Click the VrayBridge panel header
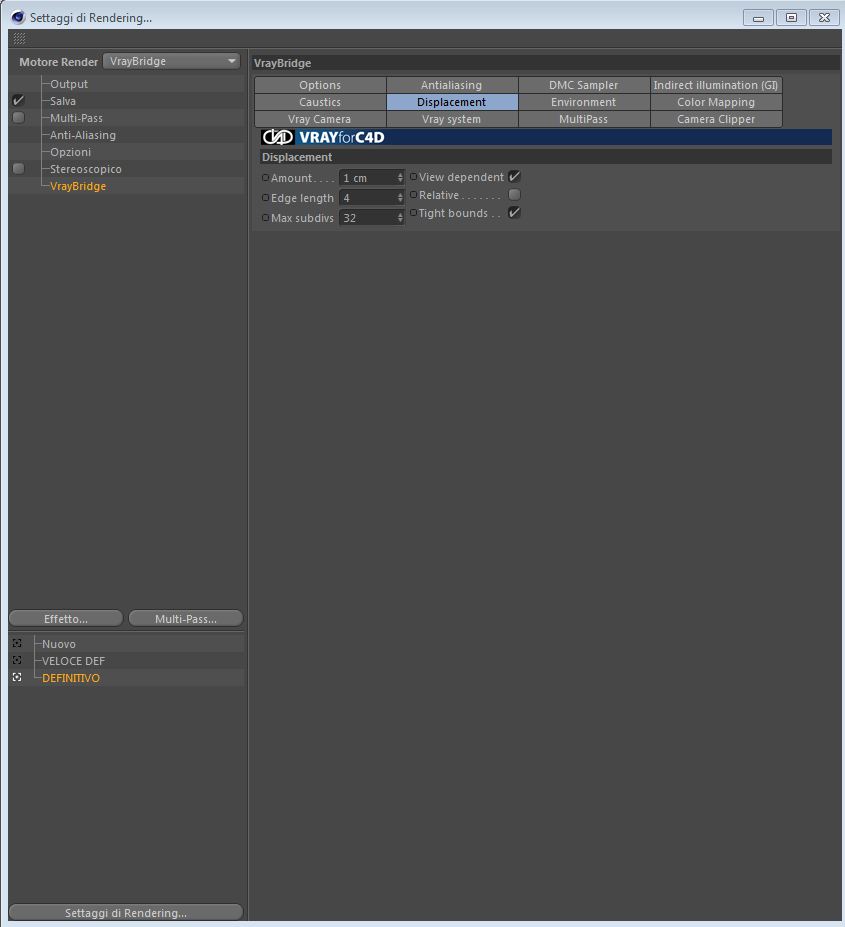This screenshot has height=927, width=845. point(546,63)
